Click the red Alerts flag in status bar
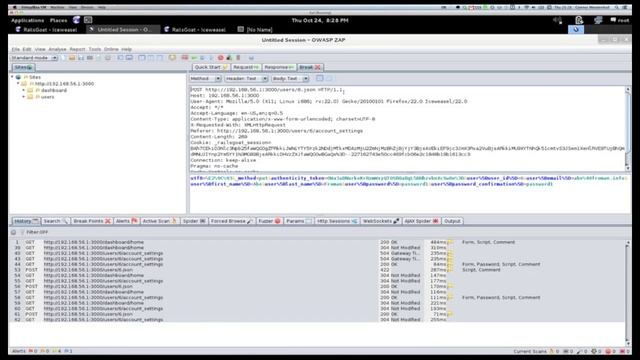Image resolution: width=640 pixels, height=360 pixels. [x=30, y=351]
